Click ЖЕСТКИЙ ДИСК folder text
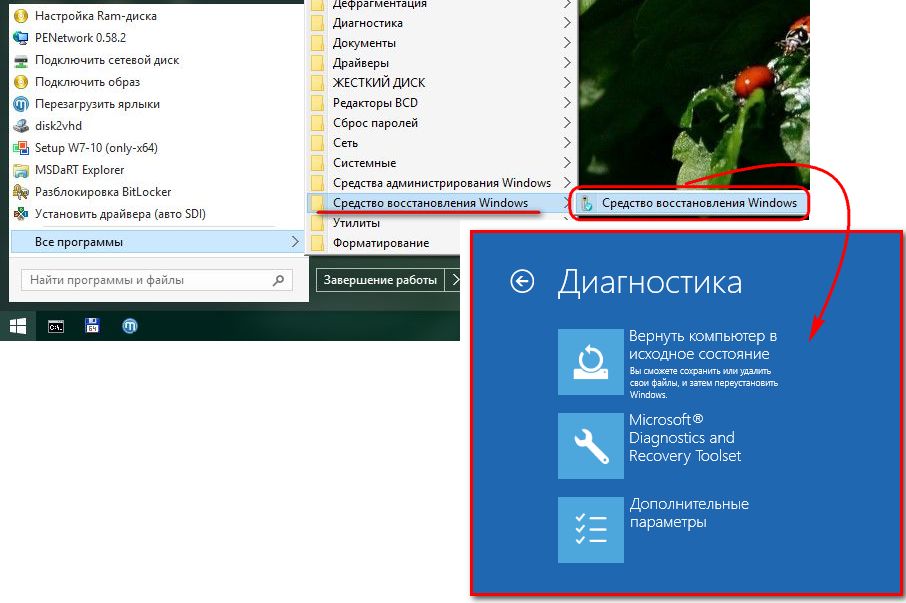 pyautogui.click(x=378, y=83)
